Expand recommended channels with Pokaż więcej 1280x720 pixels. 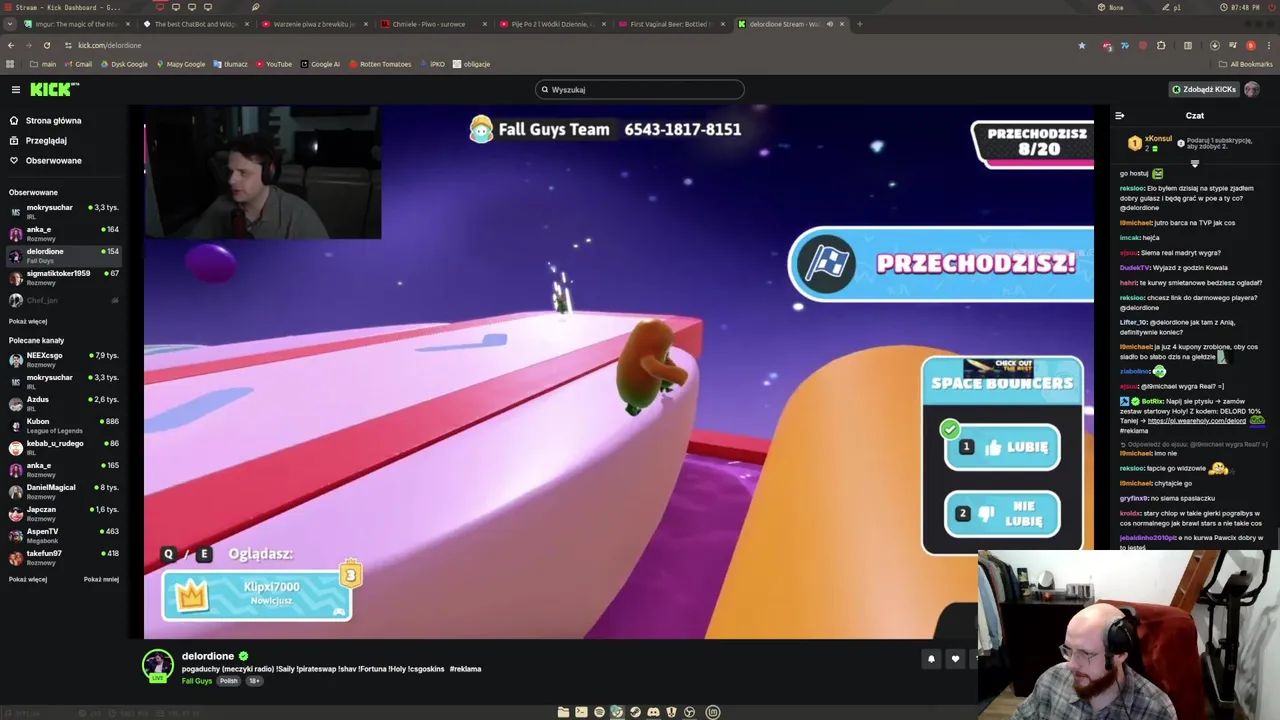[x=28, y=580]
